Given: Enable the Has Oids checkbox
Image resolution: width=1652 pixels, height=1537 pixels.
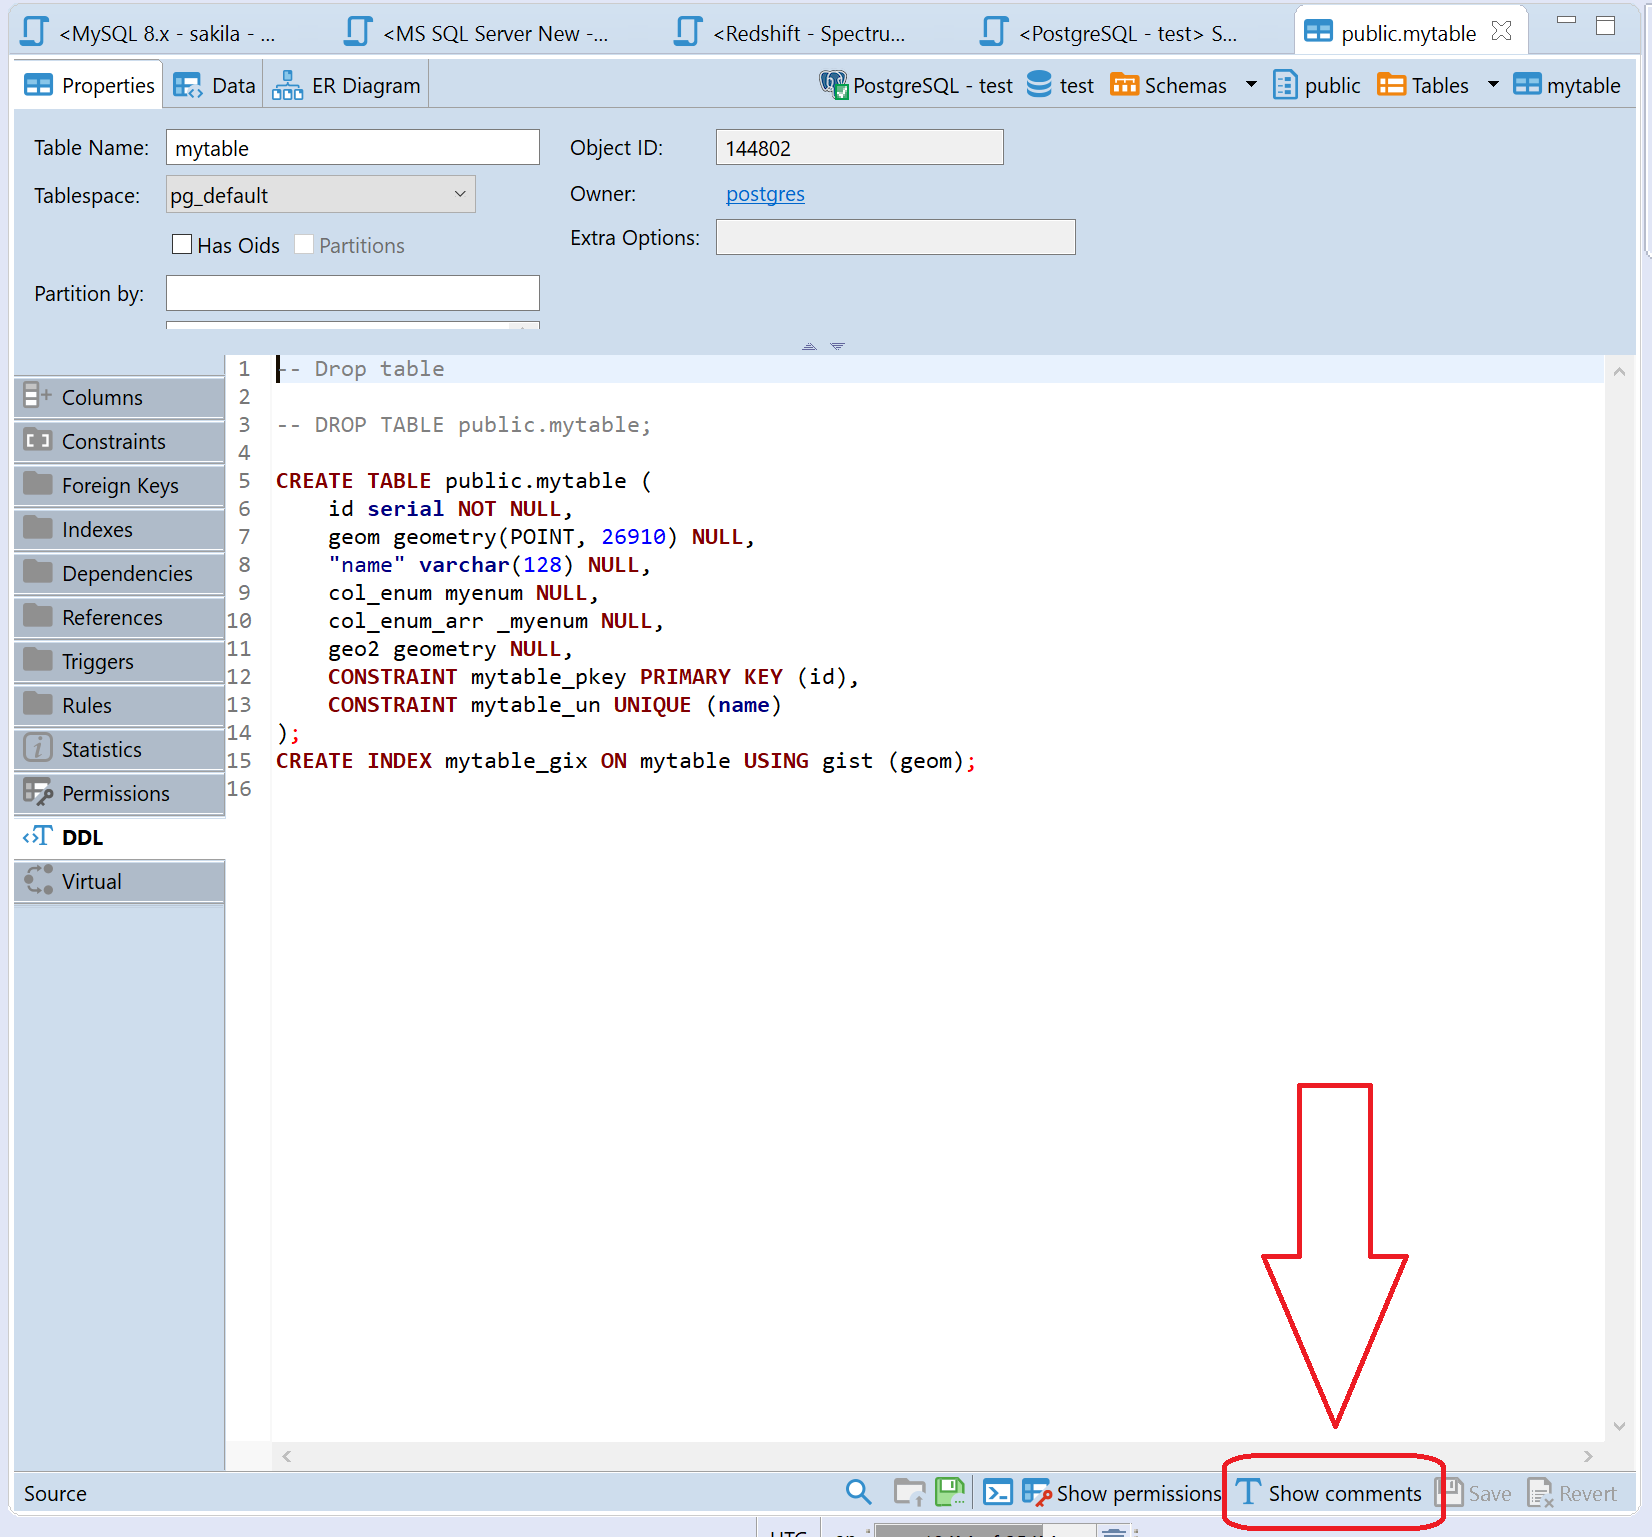Looking at the screenshot, I should 182,244.
